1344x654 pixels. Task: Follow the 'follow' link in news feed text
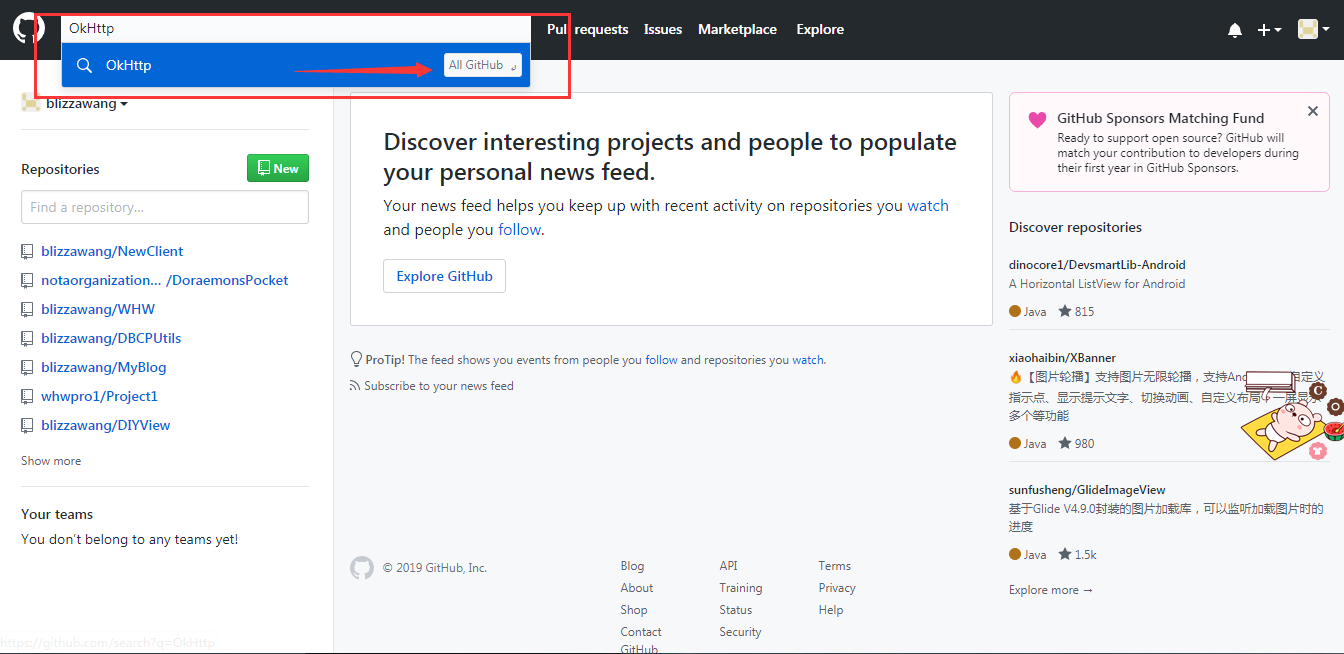coord(519,229)
